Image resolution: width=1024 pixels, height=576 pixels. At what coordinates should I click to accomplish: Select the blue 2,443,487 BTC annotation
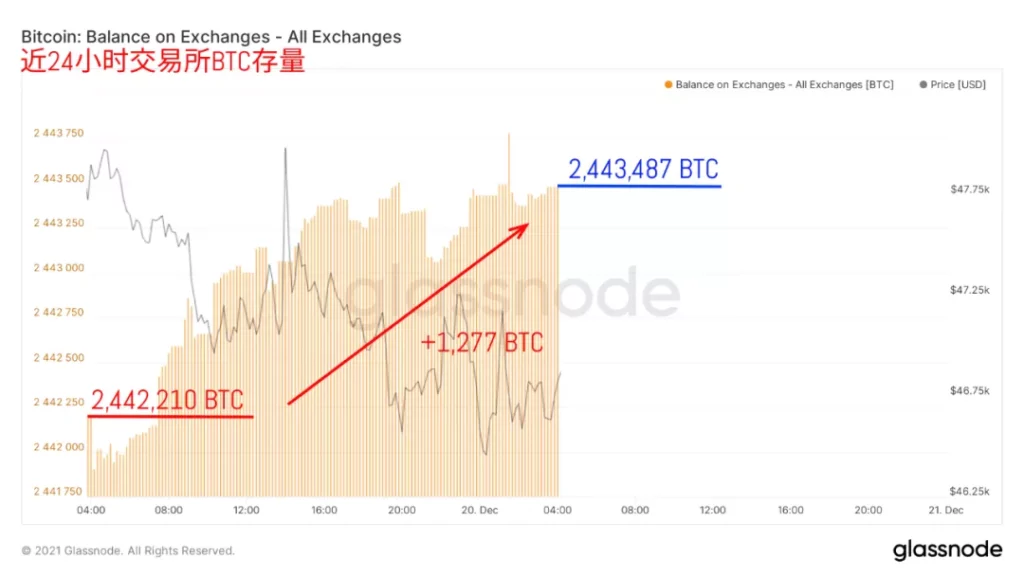(x=643, y=169)
